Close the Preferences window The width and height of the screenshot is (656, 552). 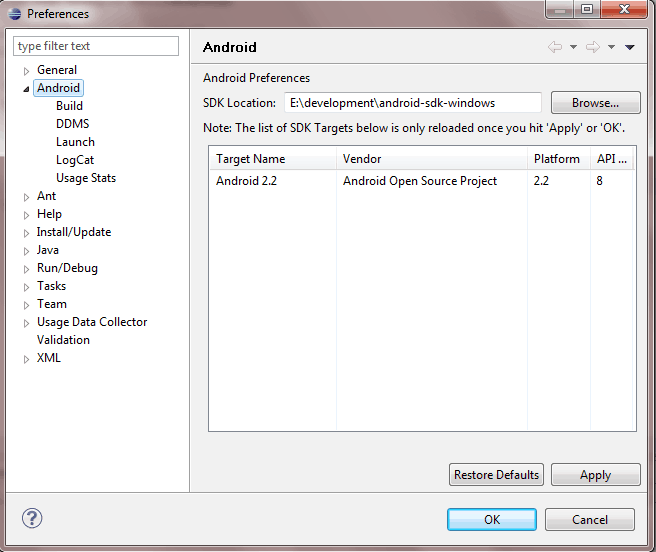[624, 9]
